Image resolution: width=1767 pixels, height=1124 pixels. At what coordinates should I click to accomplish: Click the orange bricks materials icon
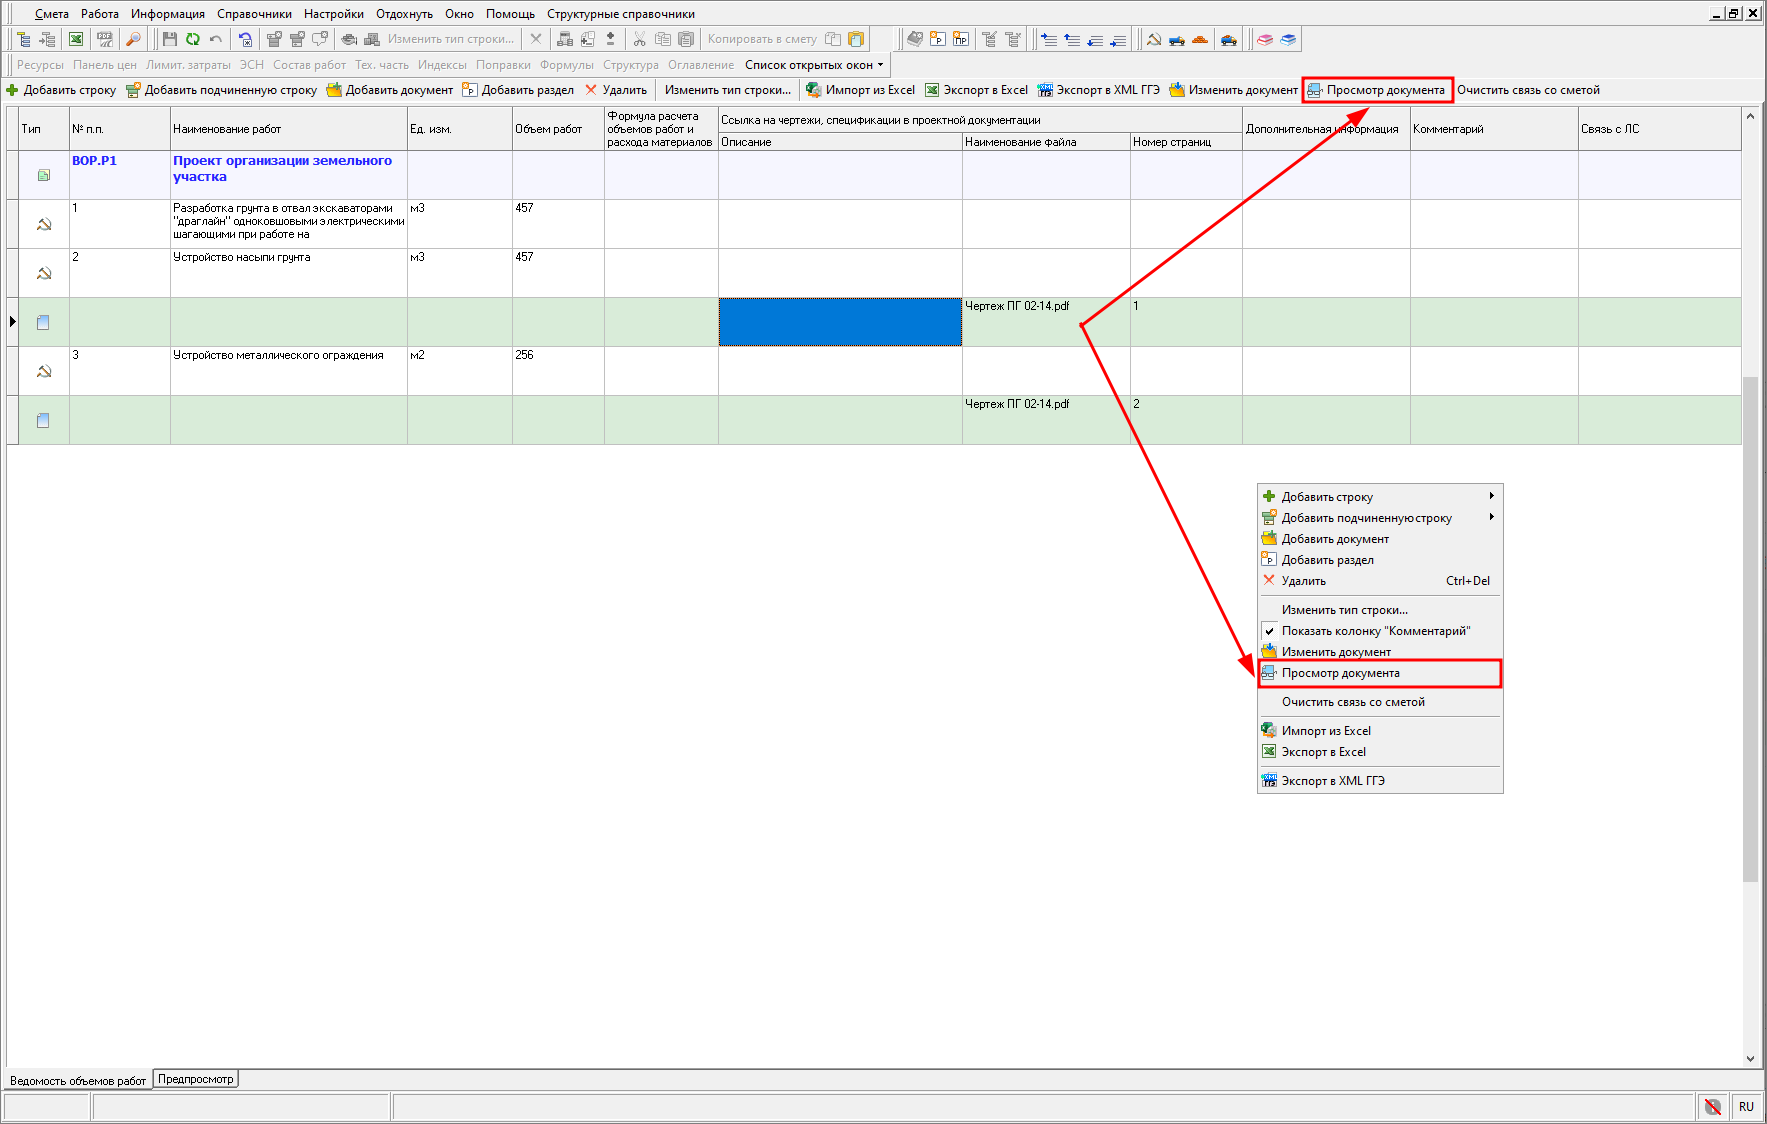click(1200, 40)
